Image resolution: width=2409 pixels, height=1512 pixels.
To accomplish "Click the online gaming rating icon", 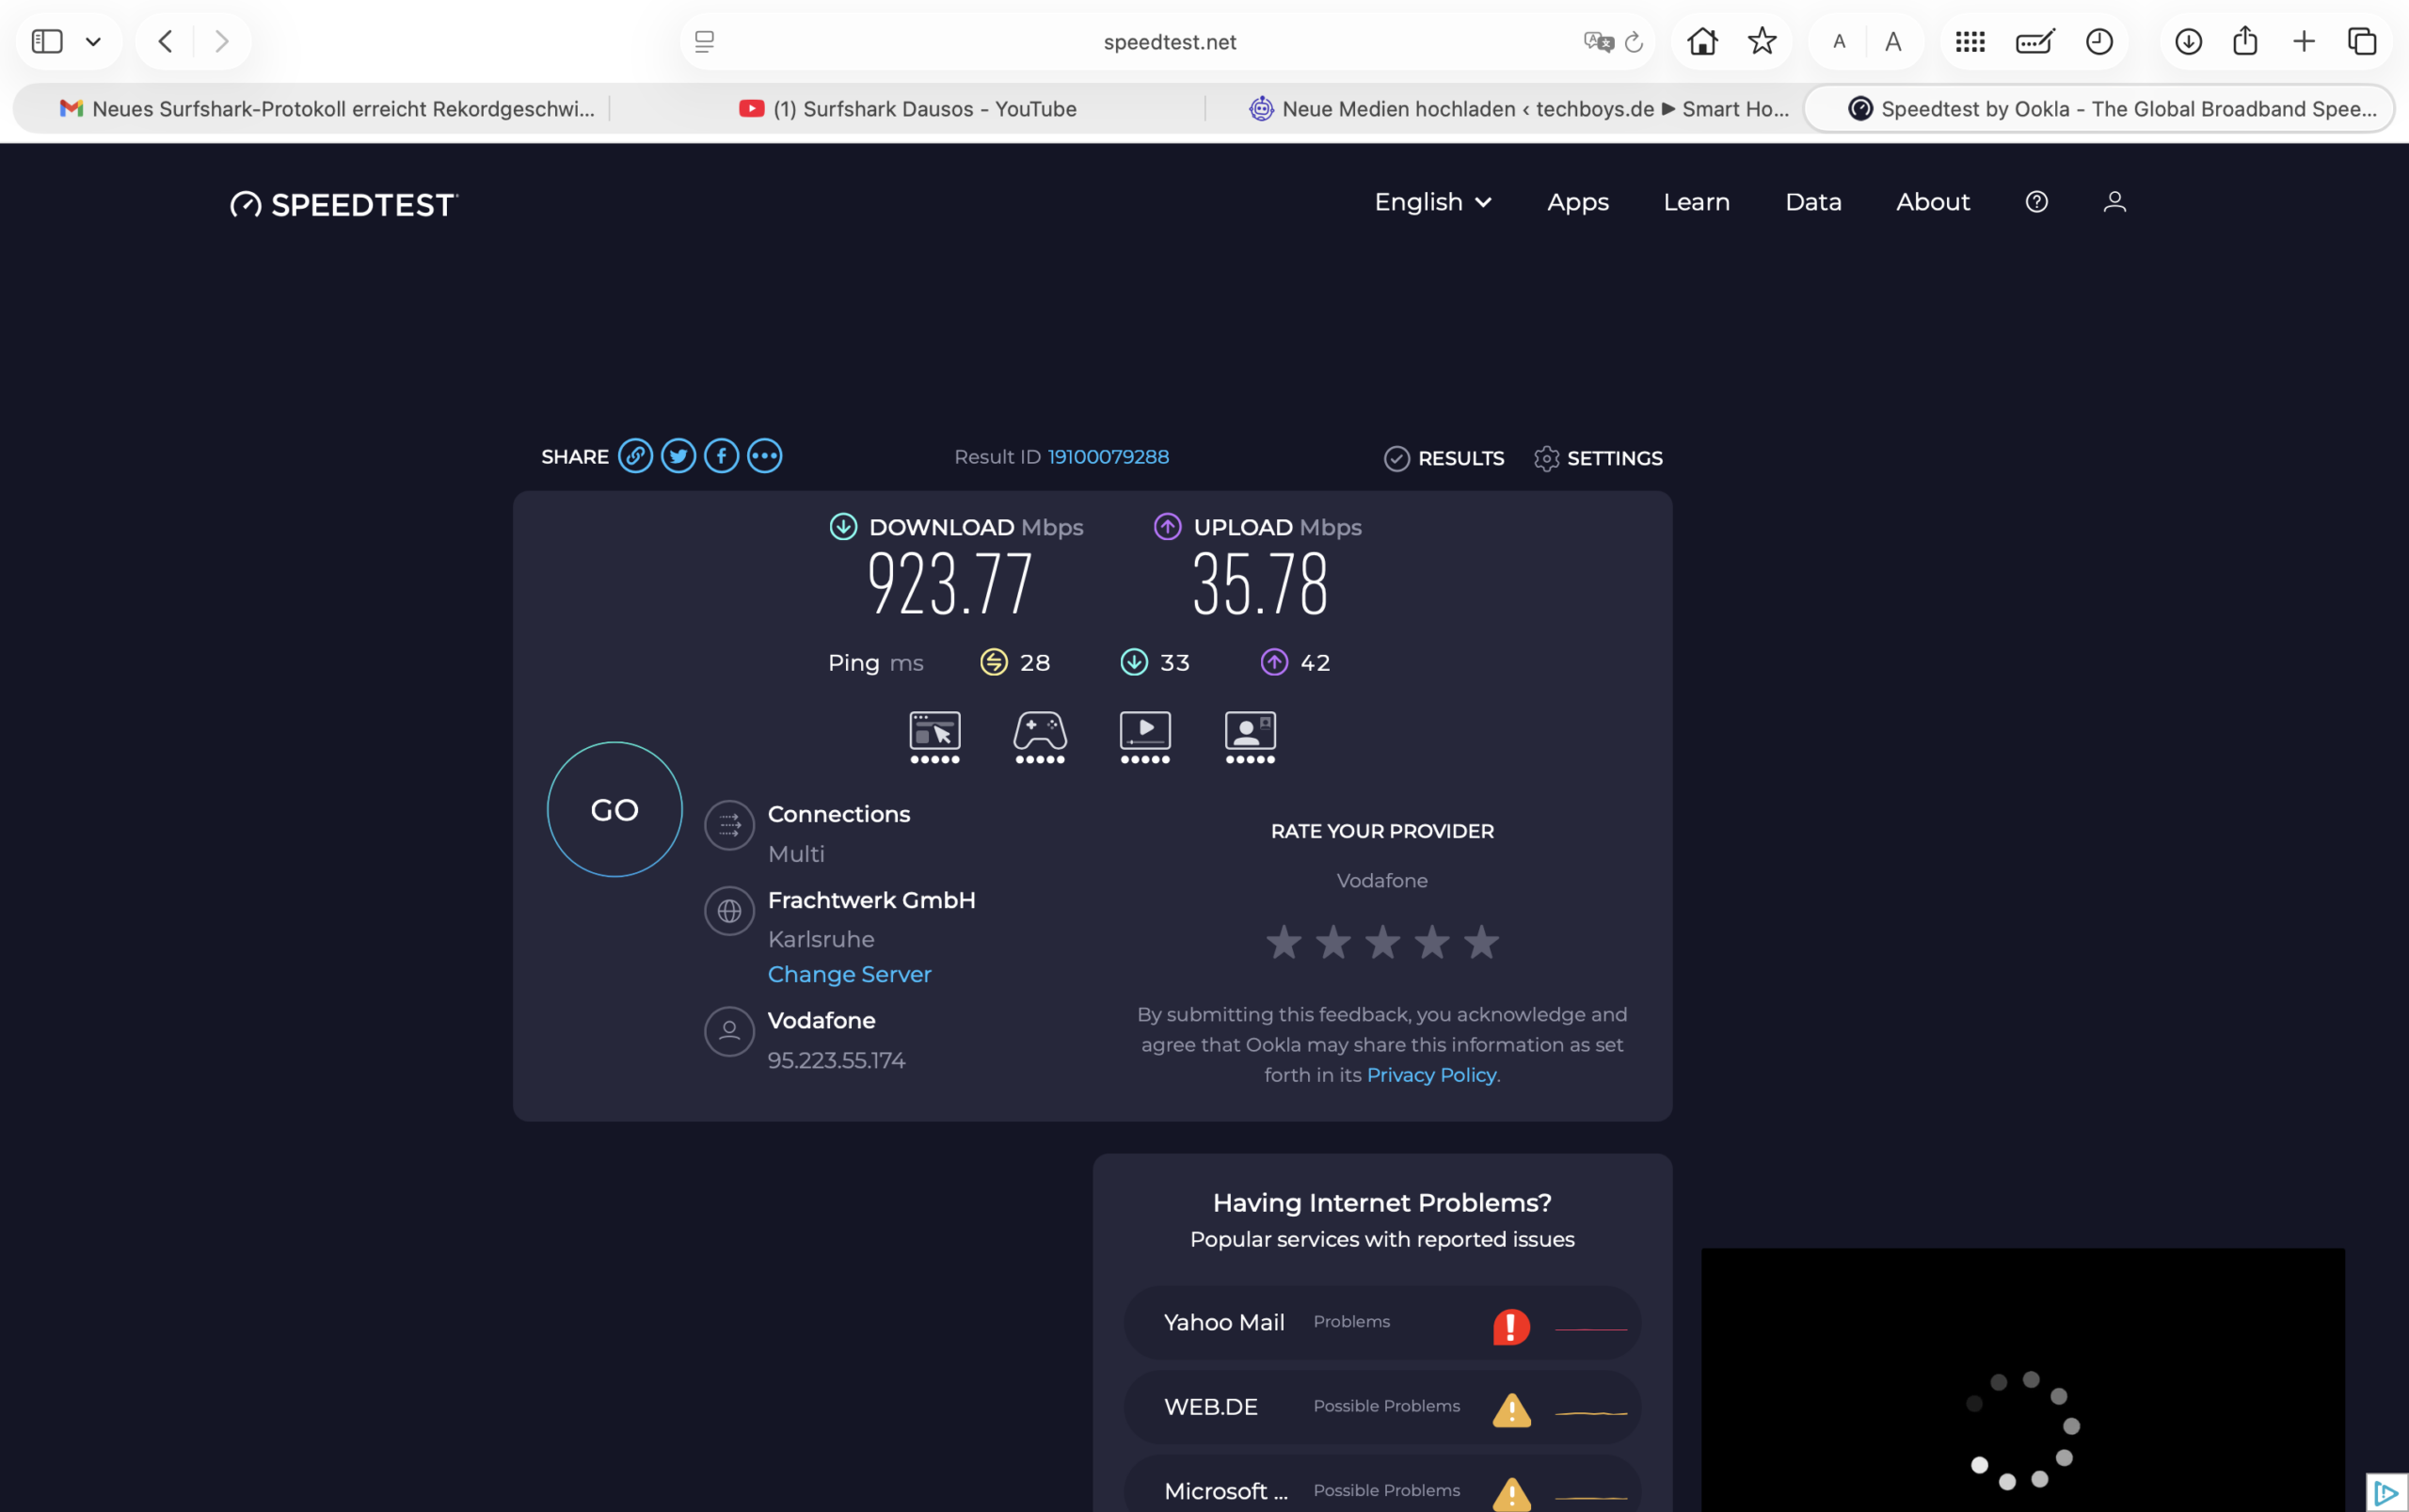I will [1040, 737].
